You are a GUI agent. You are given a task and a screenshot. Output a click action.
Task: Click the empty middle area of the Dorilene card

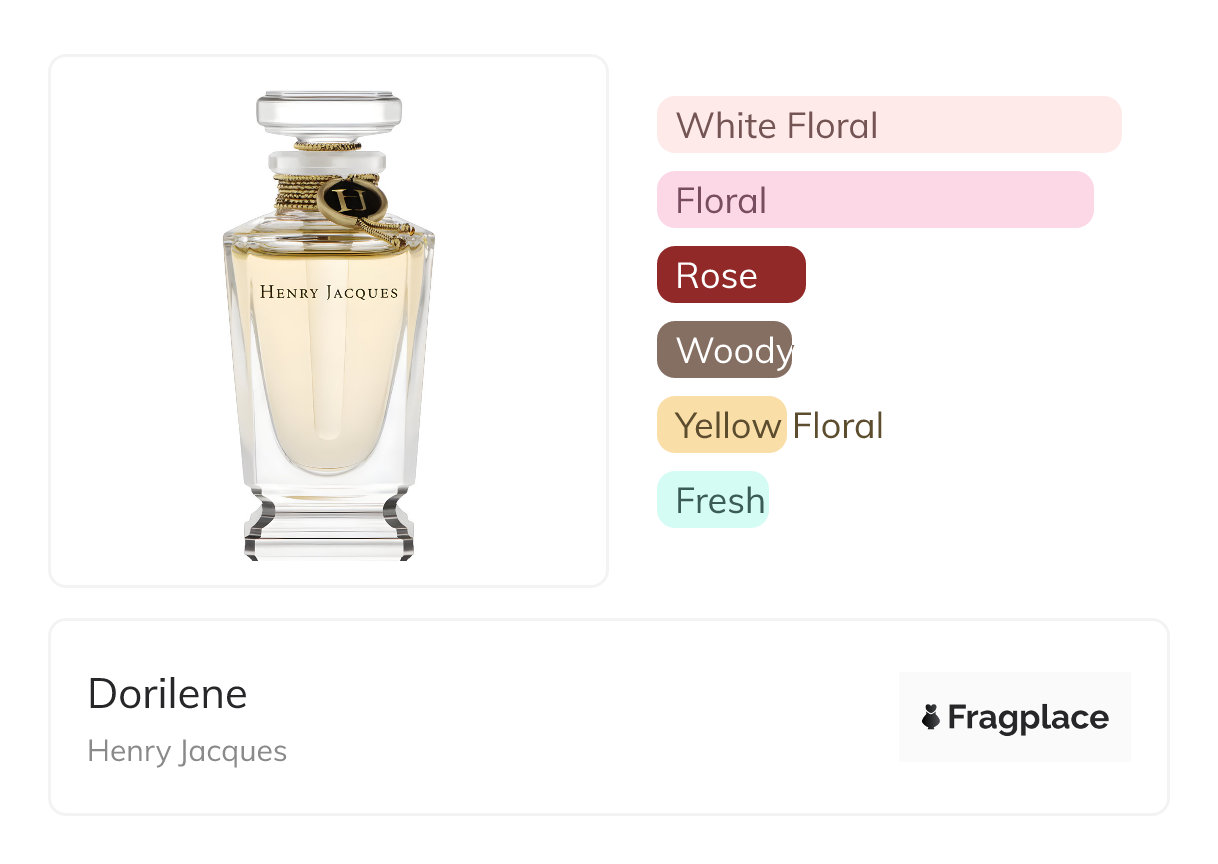580,717
